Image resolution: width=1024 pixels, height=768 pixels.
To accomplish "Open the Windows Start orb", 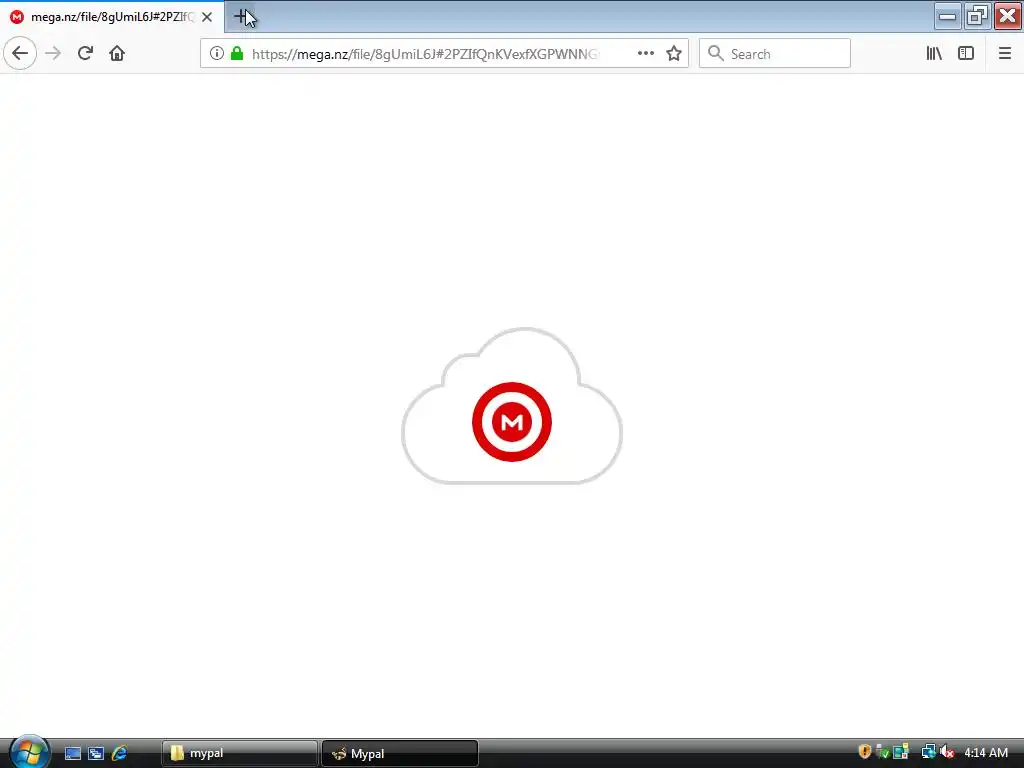I will point(29,752).
